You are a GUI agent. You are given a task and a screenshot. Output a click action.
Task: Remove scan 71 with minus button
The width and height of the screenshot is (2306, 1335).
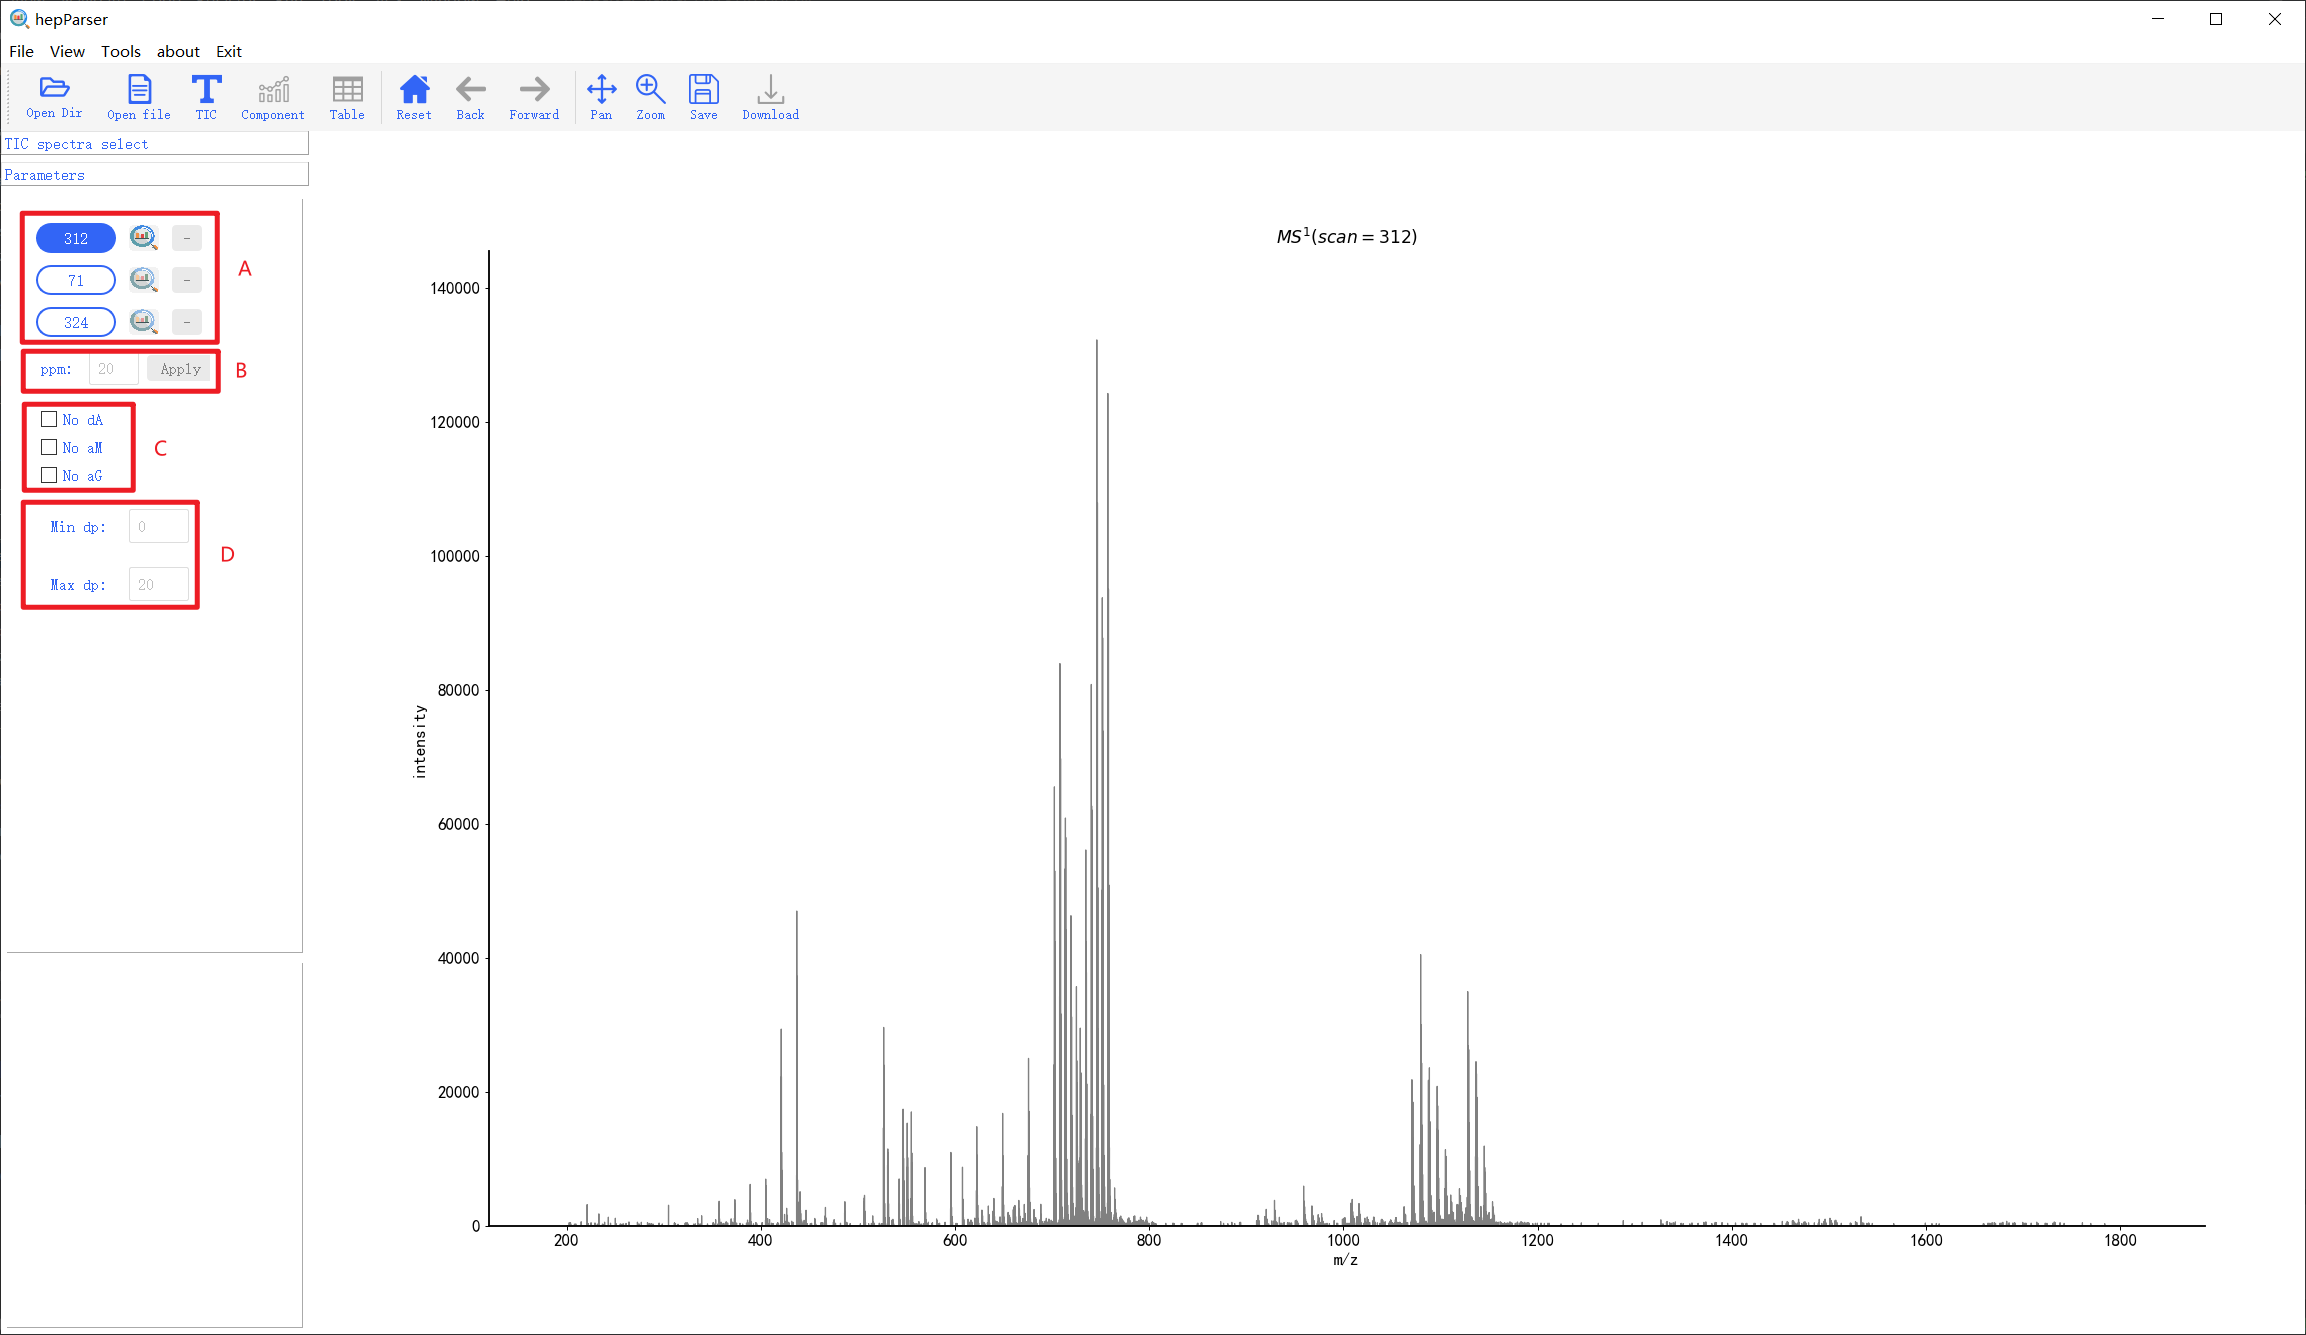(187, 280)
